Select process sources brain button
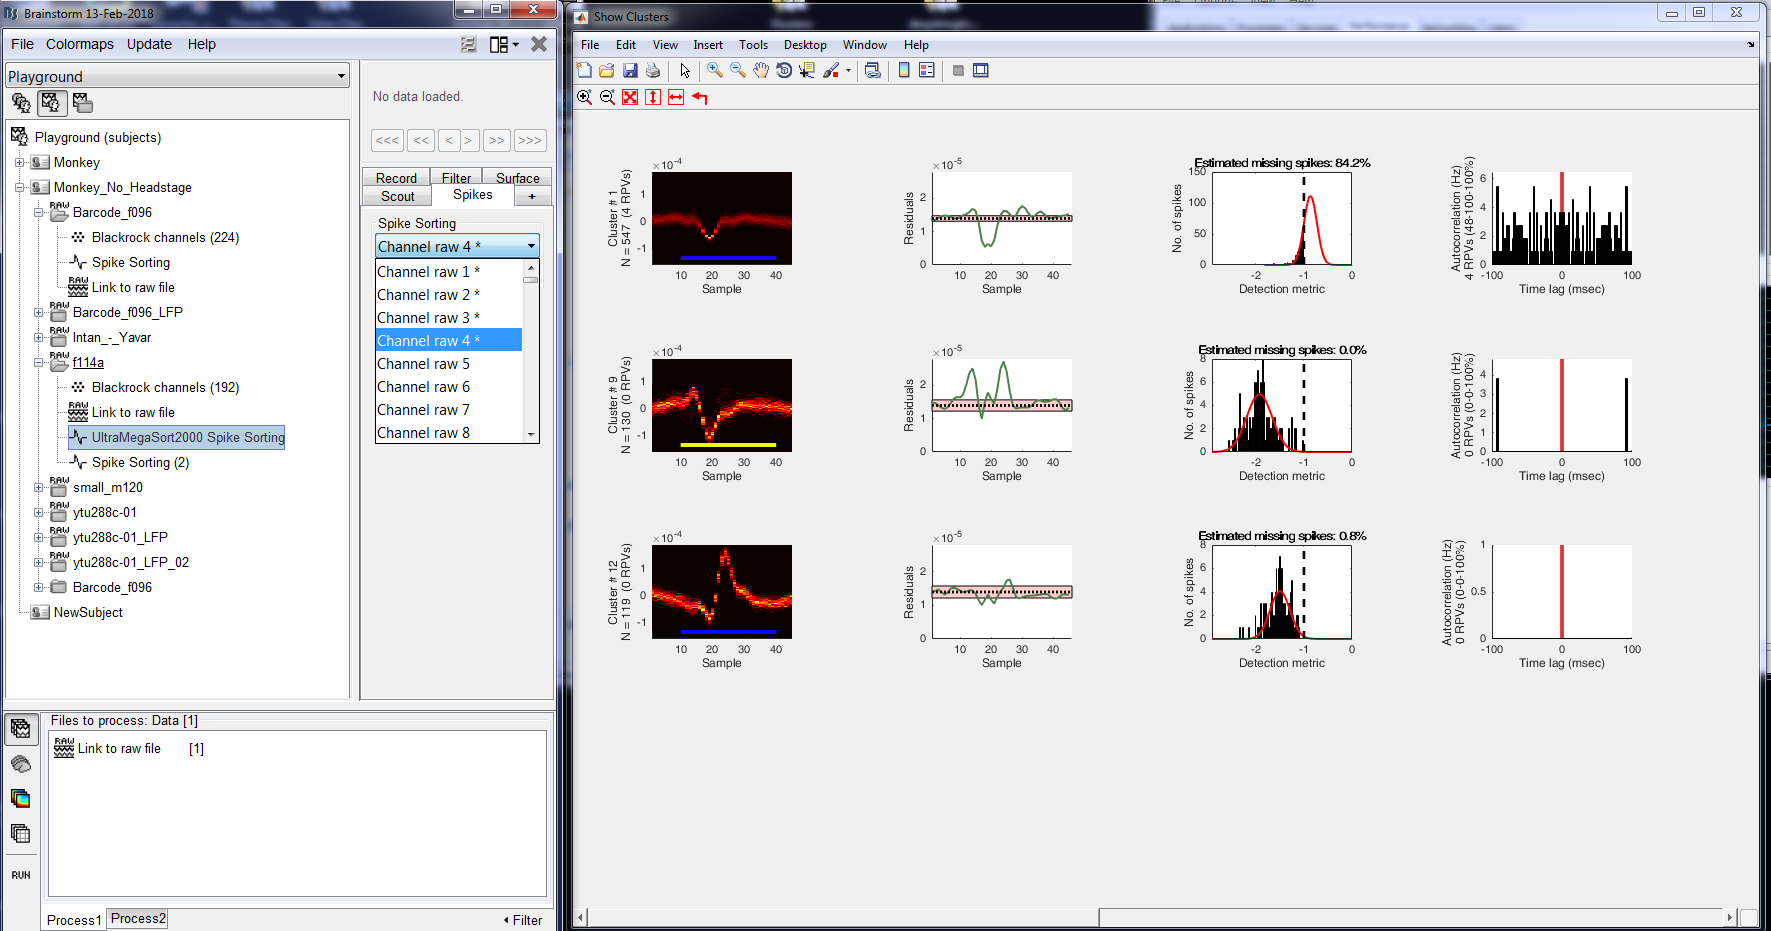 click(21, 764)
